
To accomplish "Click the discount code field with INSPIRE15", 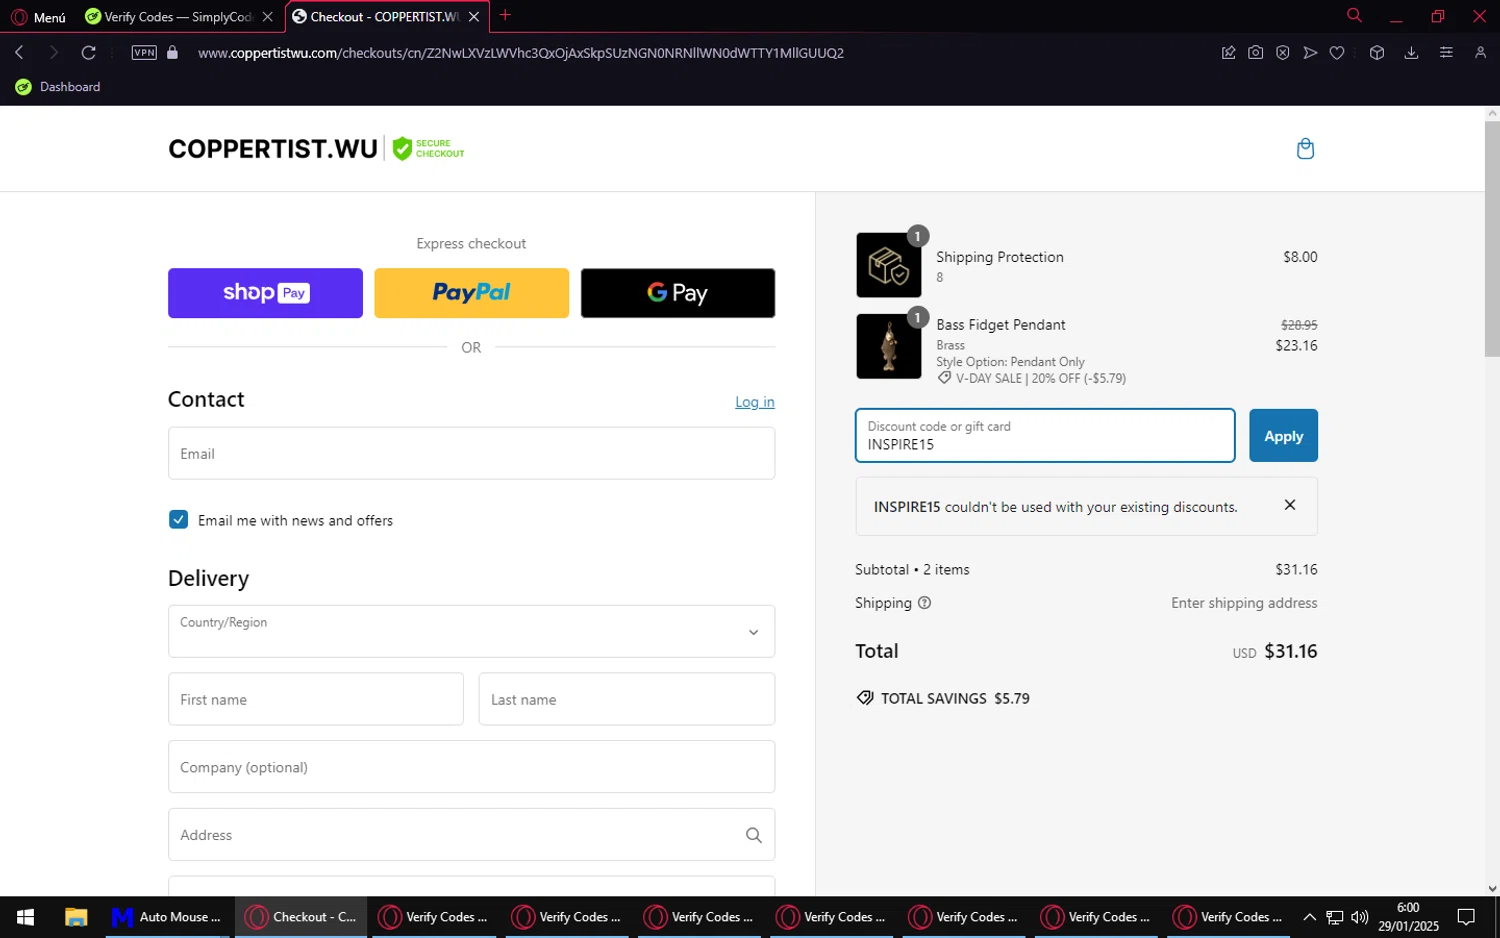I will click(1045, 435).
